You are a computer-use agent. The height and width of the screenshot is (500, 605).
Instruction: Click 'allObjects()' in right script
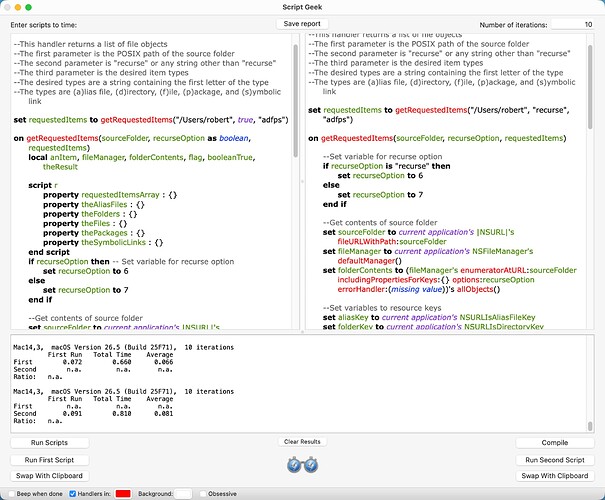click(478, 289)
